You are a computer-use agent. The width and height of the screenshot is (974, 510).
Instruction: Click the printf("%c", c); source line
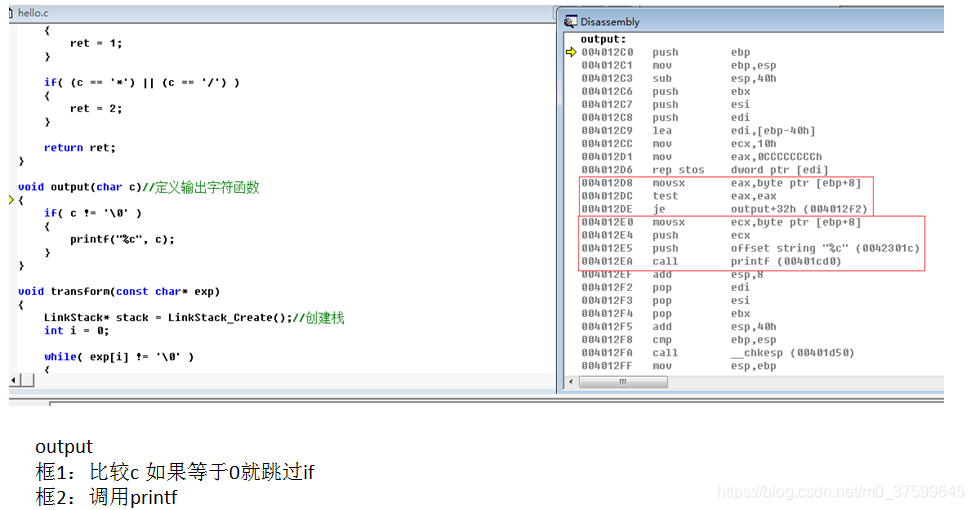pyautogui.click(x=122, y=239)
